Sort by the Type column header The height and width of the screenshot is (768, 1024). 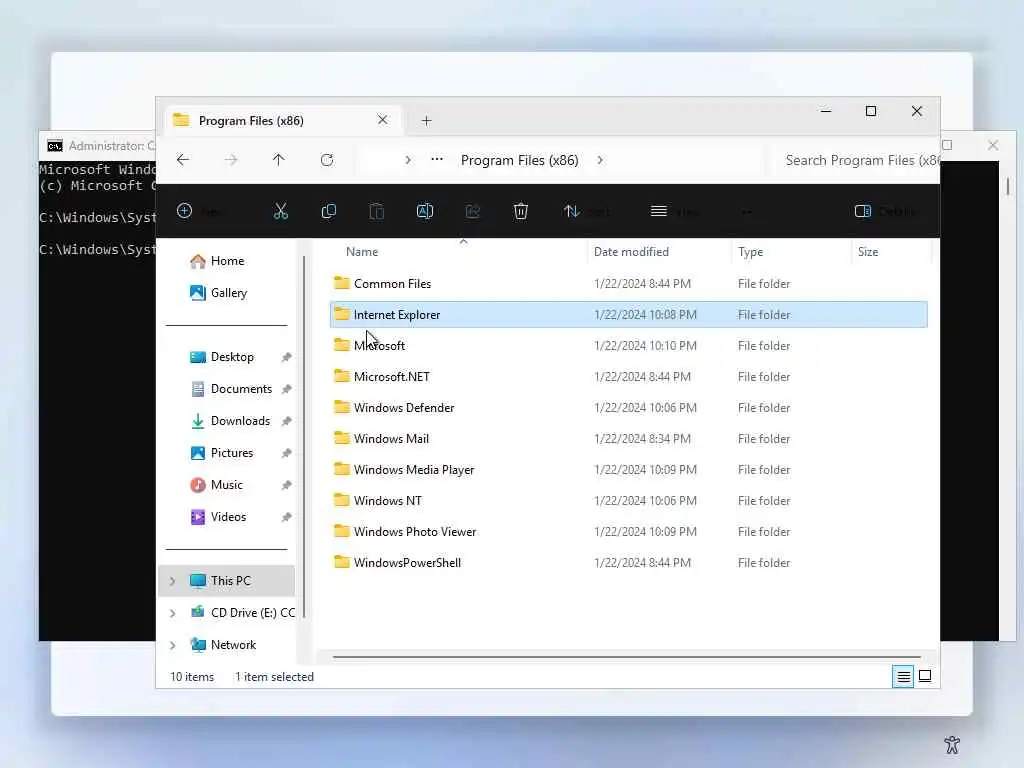750,251
